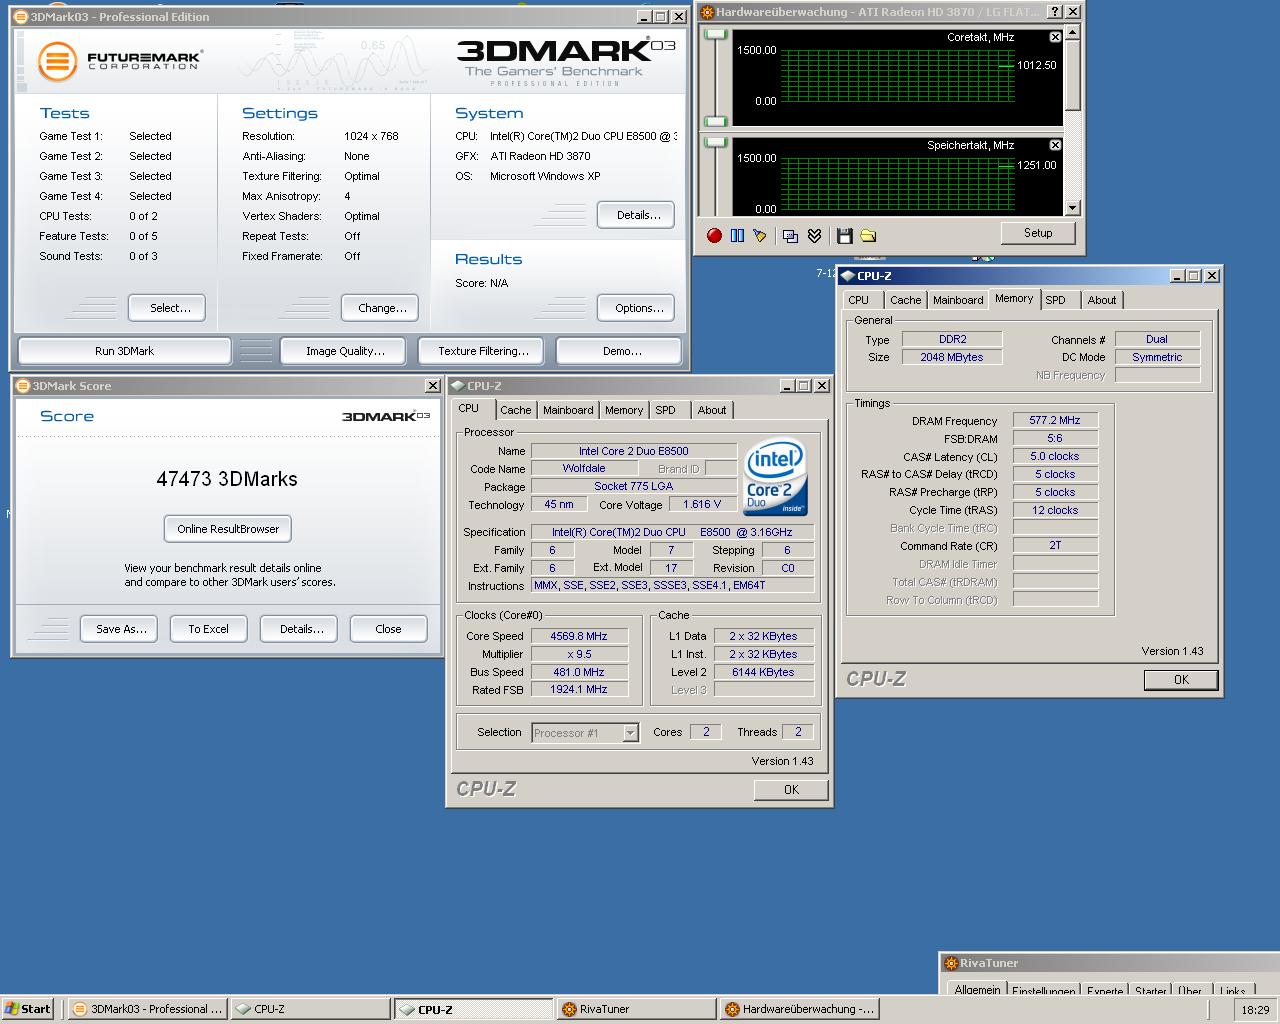Switch to Hardwareüberwachung taskbar item

[799, 1009]
